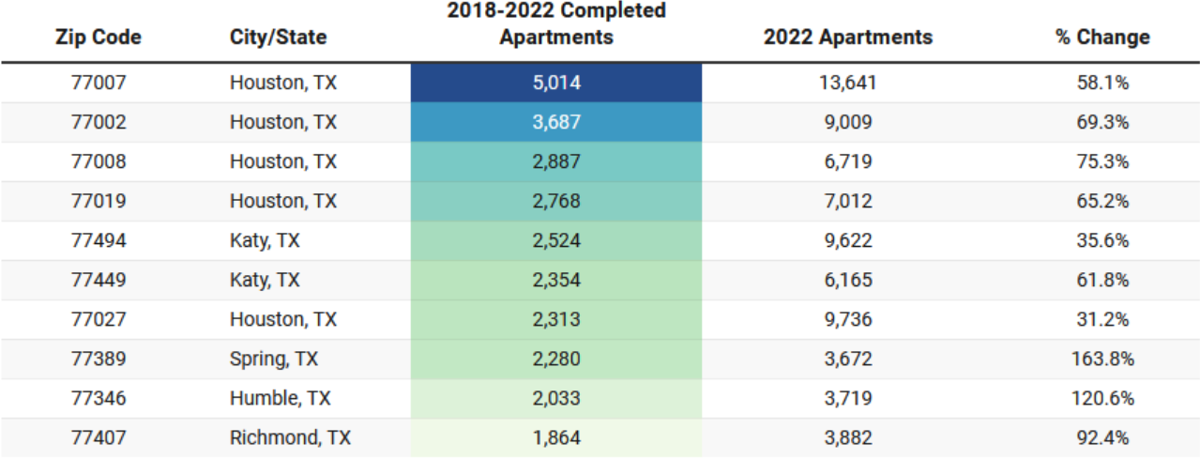
Task: Click the 2018-2022 Completed Apartments header
Action: [x=556, y=25]
